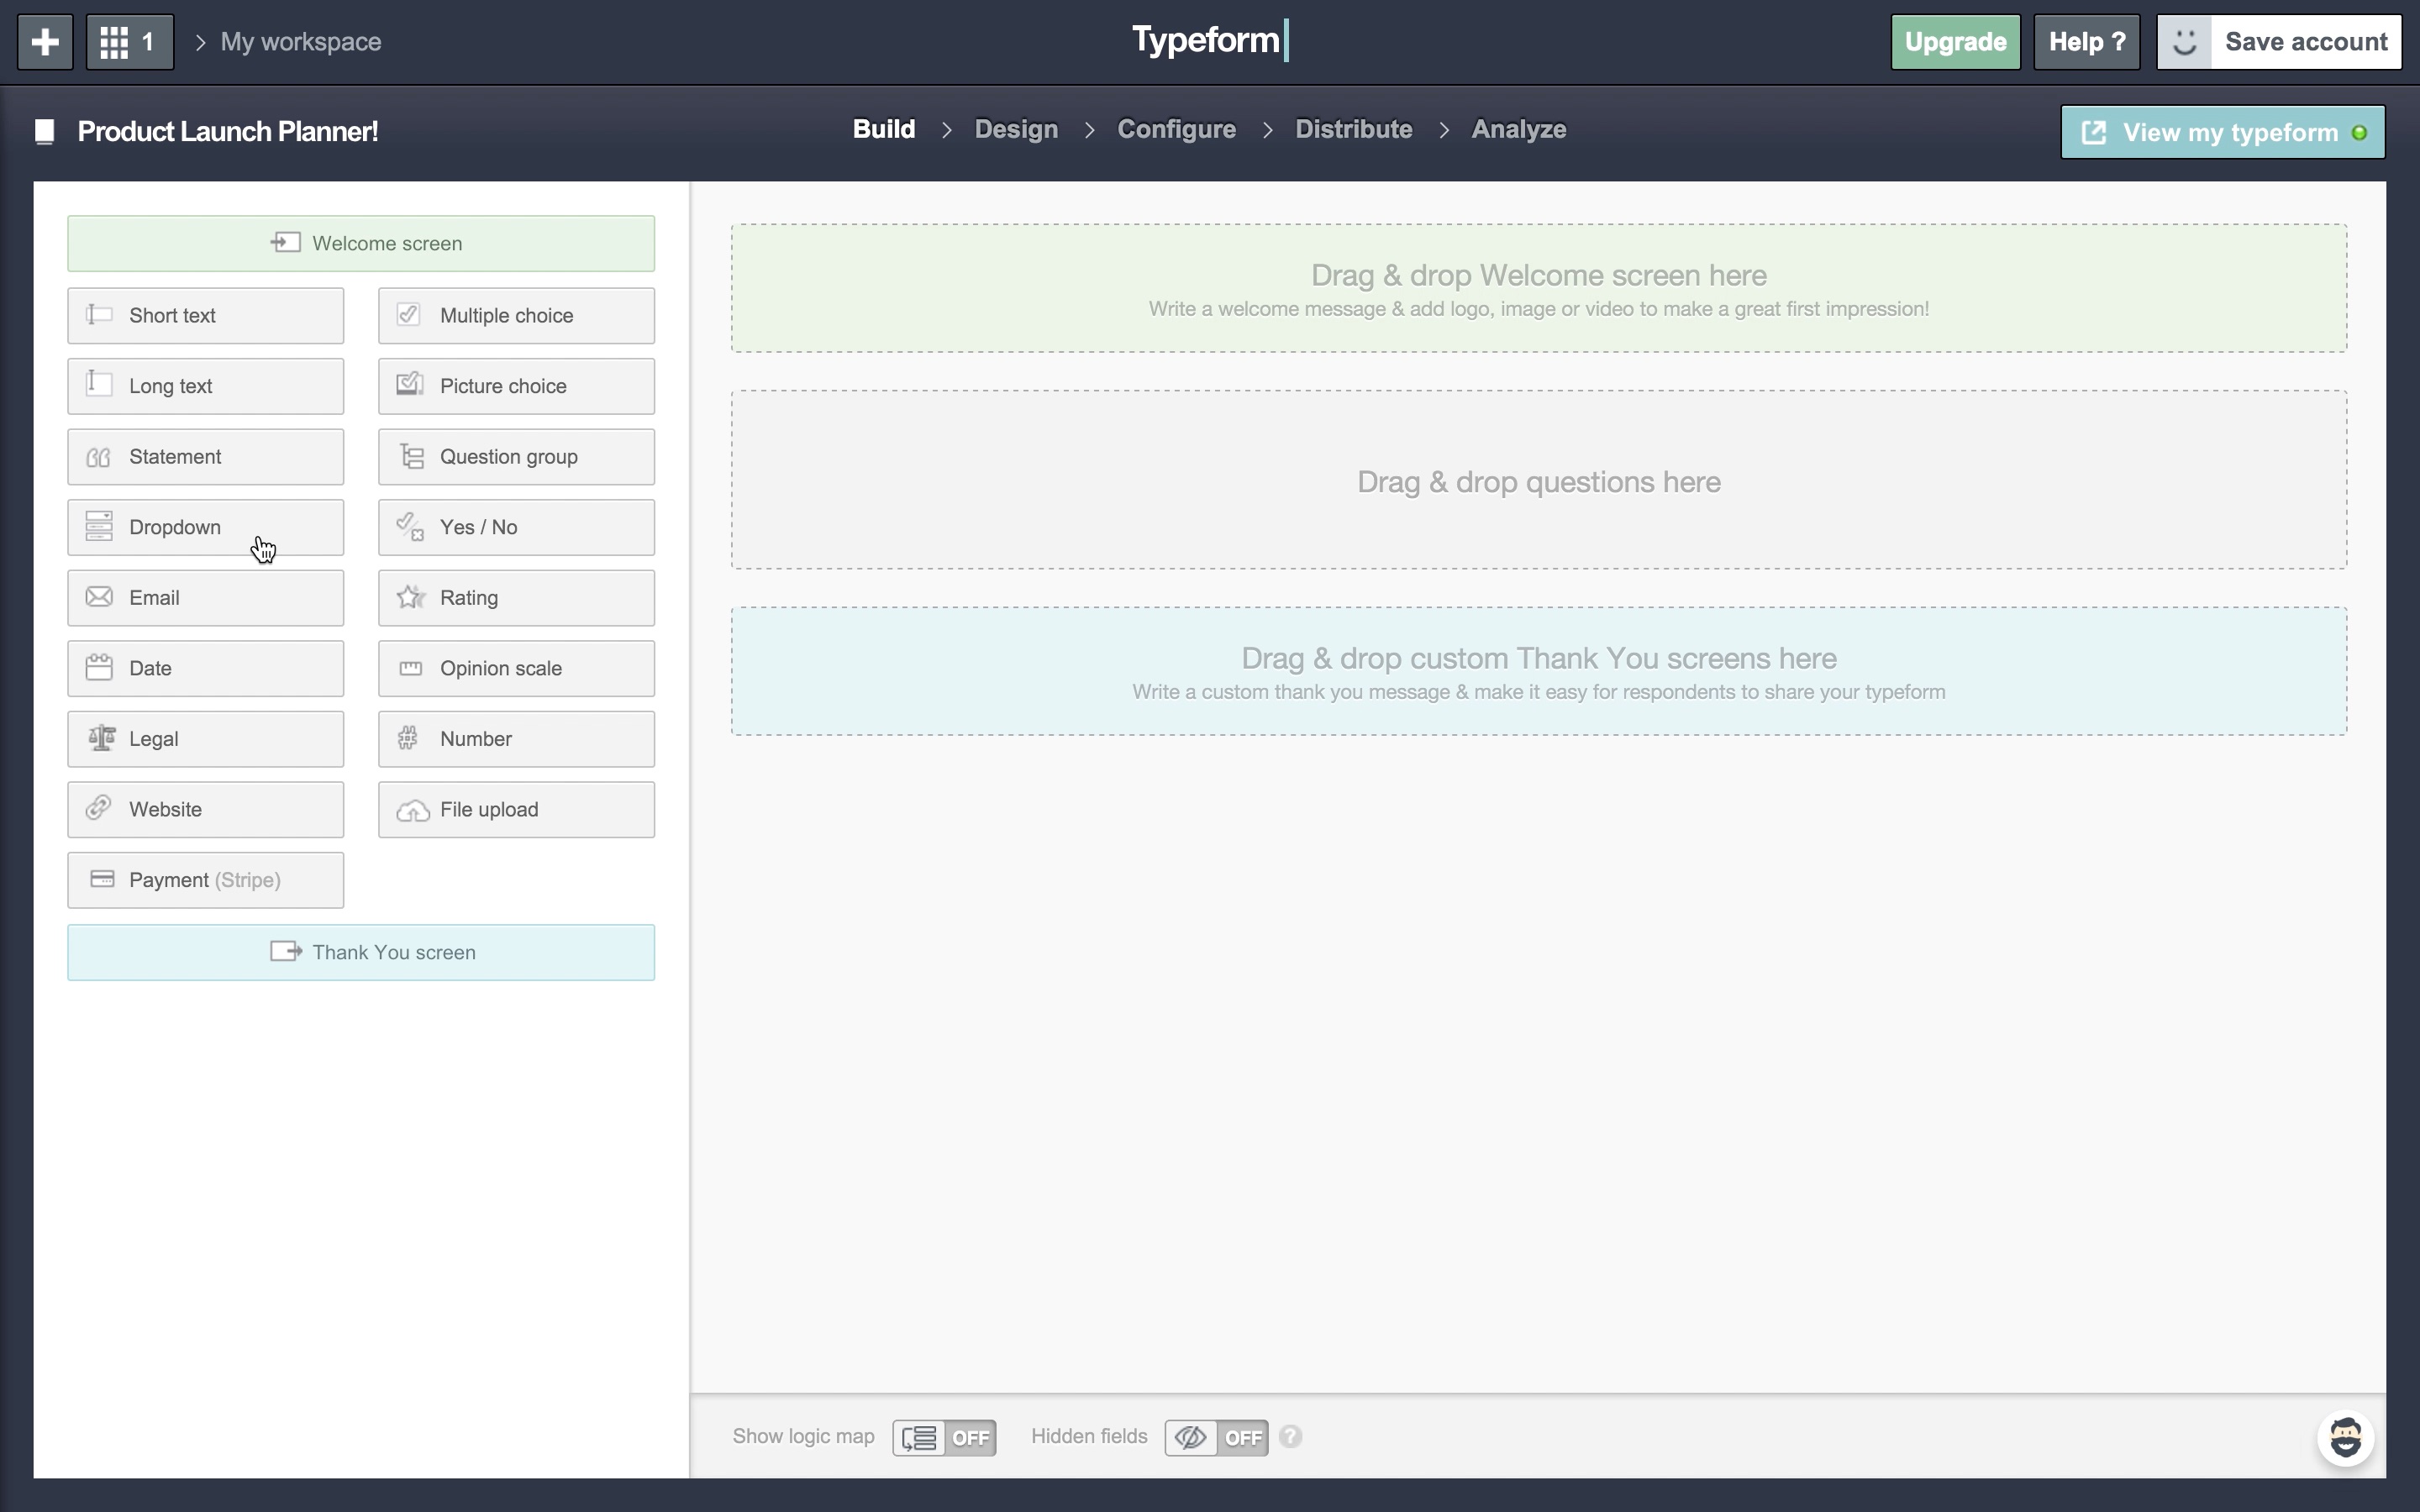Click the smiley face account icon
Image resolution: width=2420 pixels, height=1512 pixels.
(2185, 42)
